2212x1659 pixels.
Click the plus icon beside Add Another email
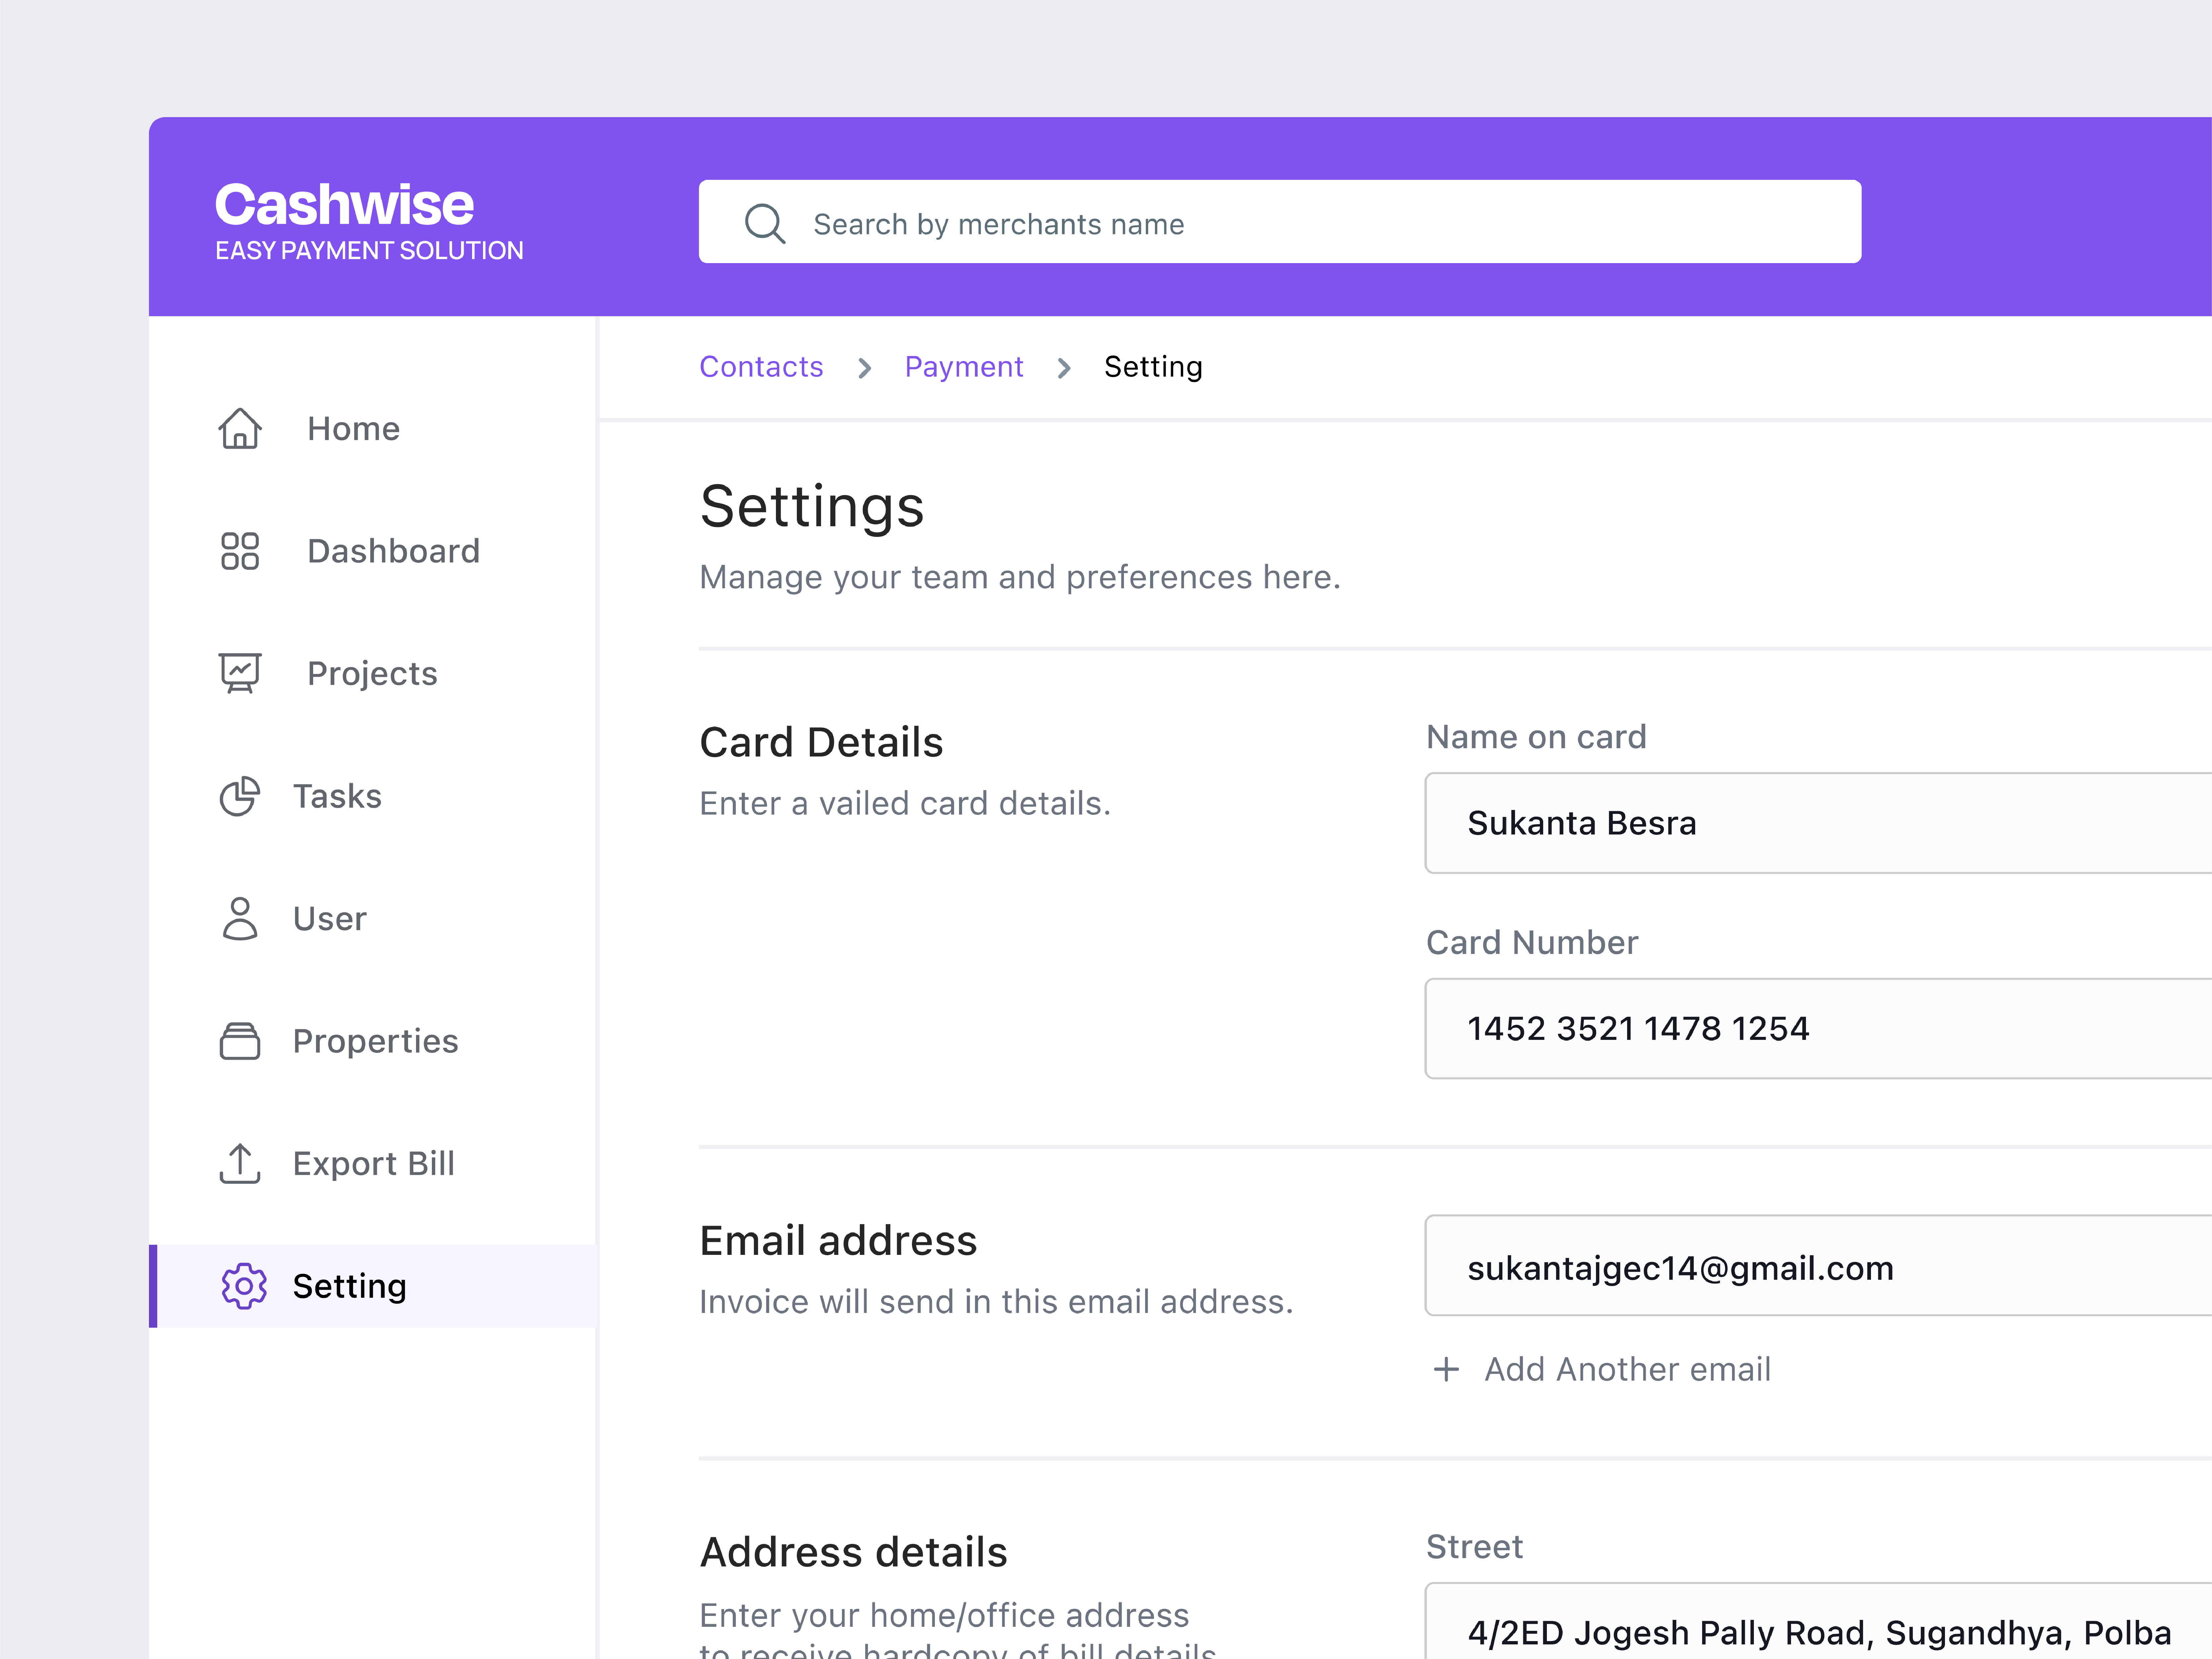click(1446, 1369)
